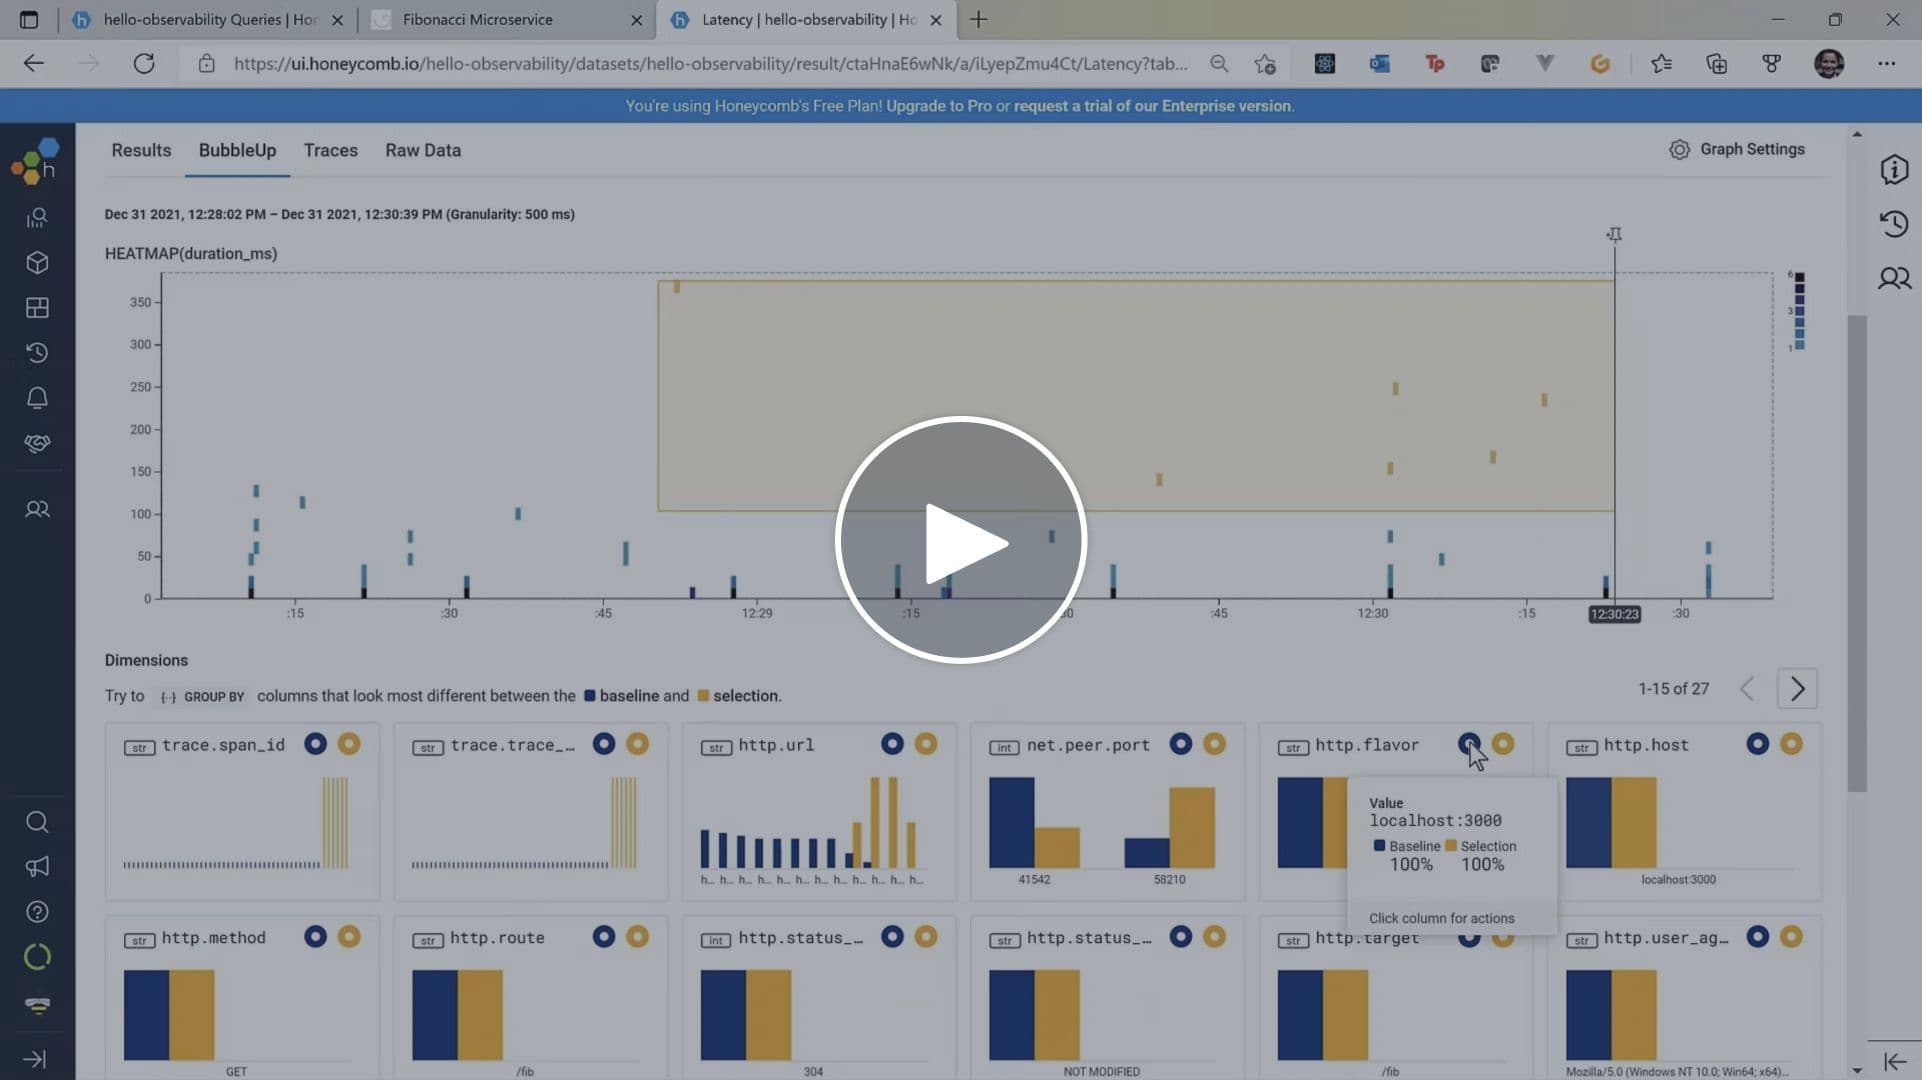1922x1080 pixels.
Task: Open browser settings and more menu
Action: click(1886, 64)
